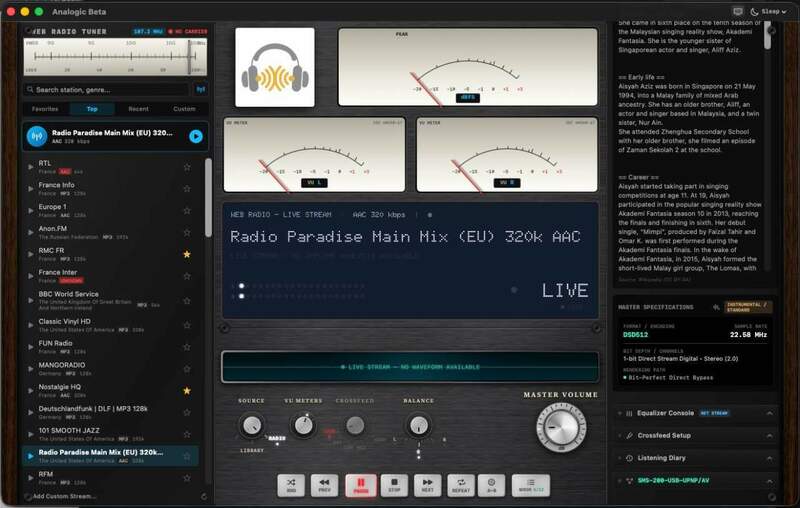The height and width of the screenshot is (508, 800).
Task: Click the live stream waveform display bar
Action: tap(410, 367)
